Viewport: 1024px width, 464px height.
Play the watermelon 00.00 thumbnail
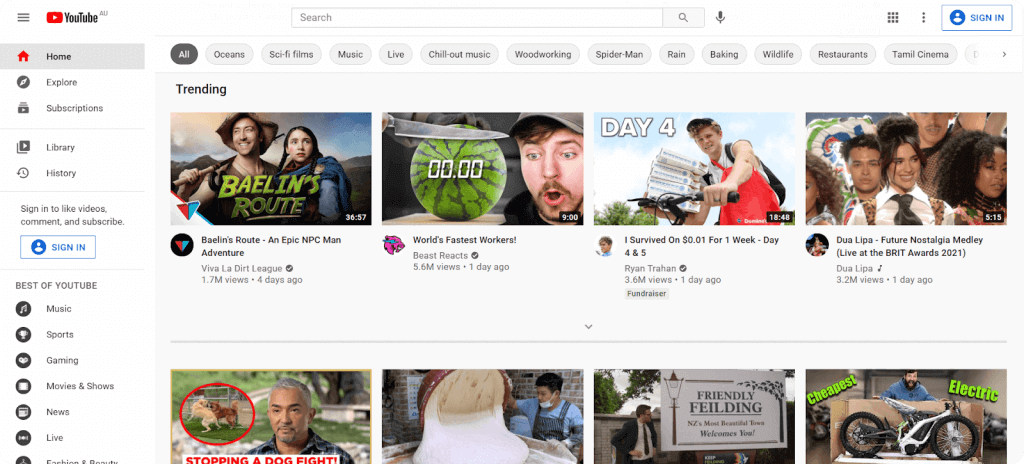click(x=483, y=169)
